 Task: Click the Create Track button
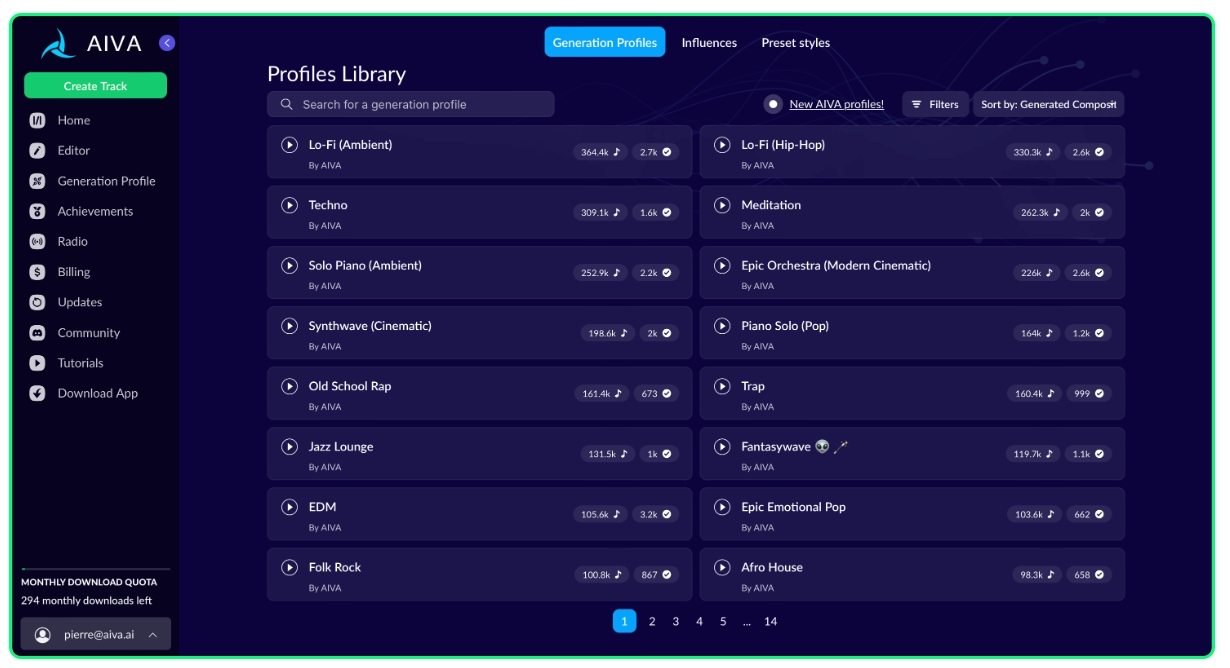click(x=95, y=86)
